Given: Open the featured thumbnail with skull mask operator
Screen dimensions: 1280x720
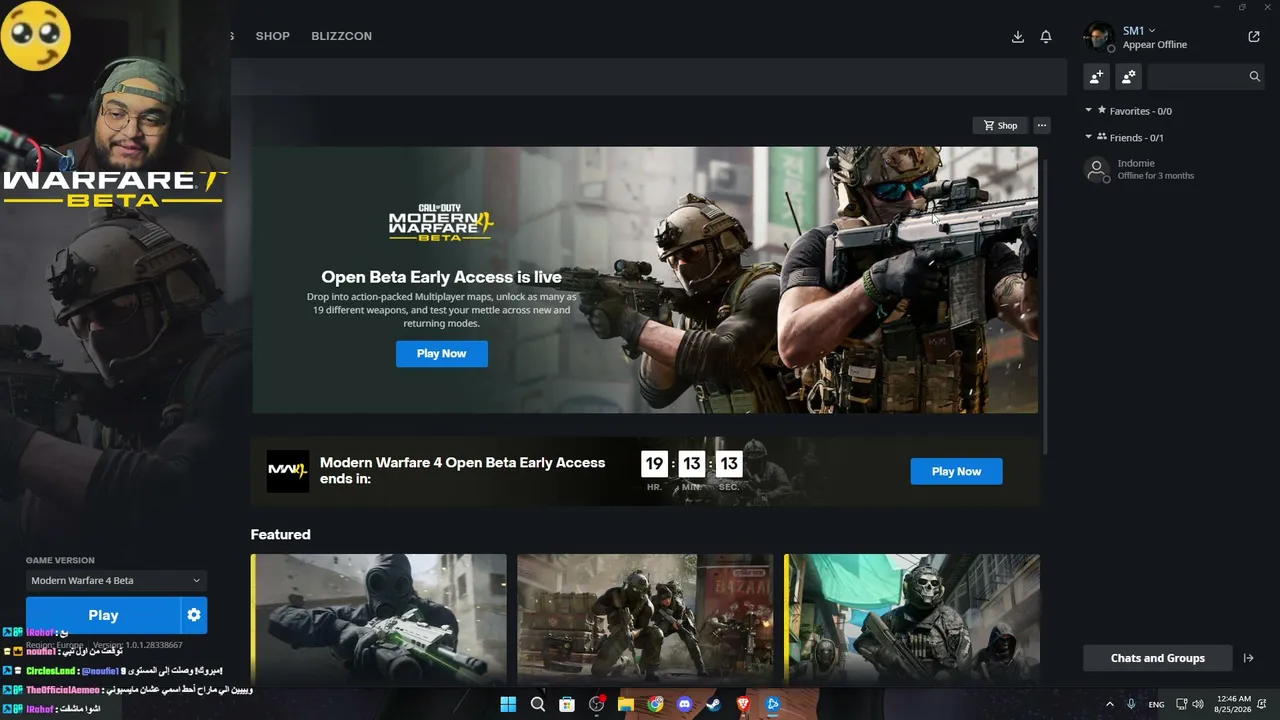Looking at the screenshot, I should tap(912, 619).
